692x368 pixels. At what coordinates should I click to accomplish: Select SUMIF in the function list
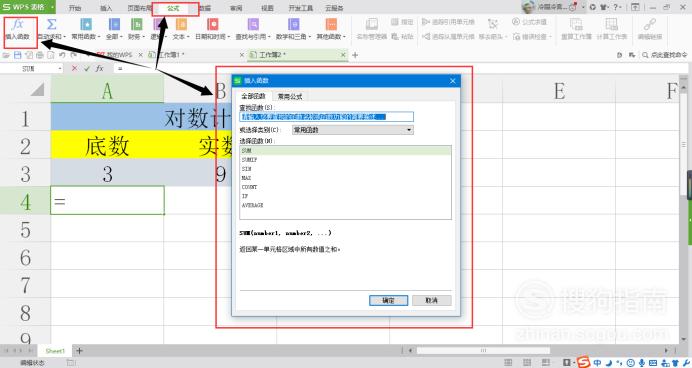pyautogui.click(x=345, y=160)
